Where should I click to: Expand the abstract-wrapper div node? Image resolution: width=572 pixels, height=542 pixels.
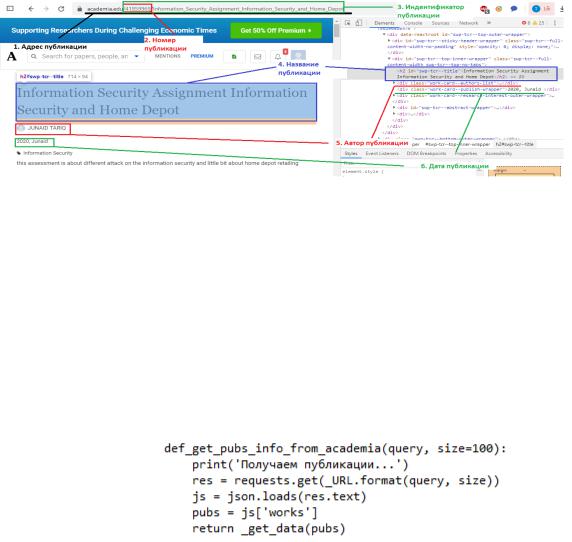click(394, 108)
